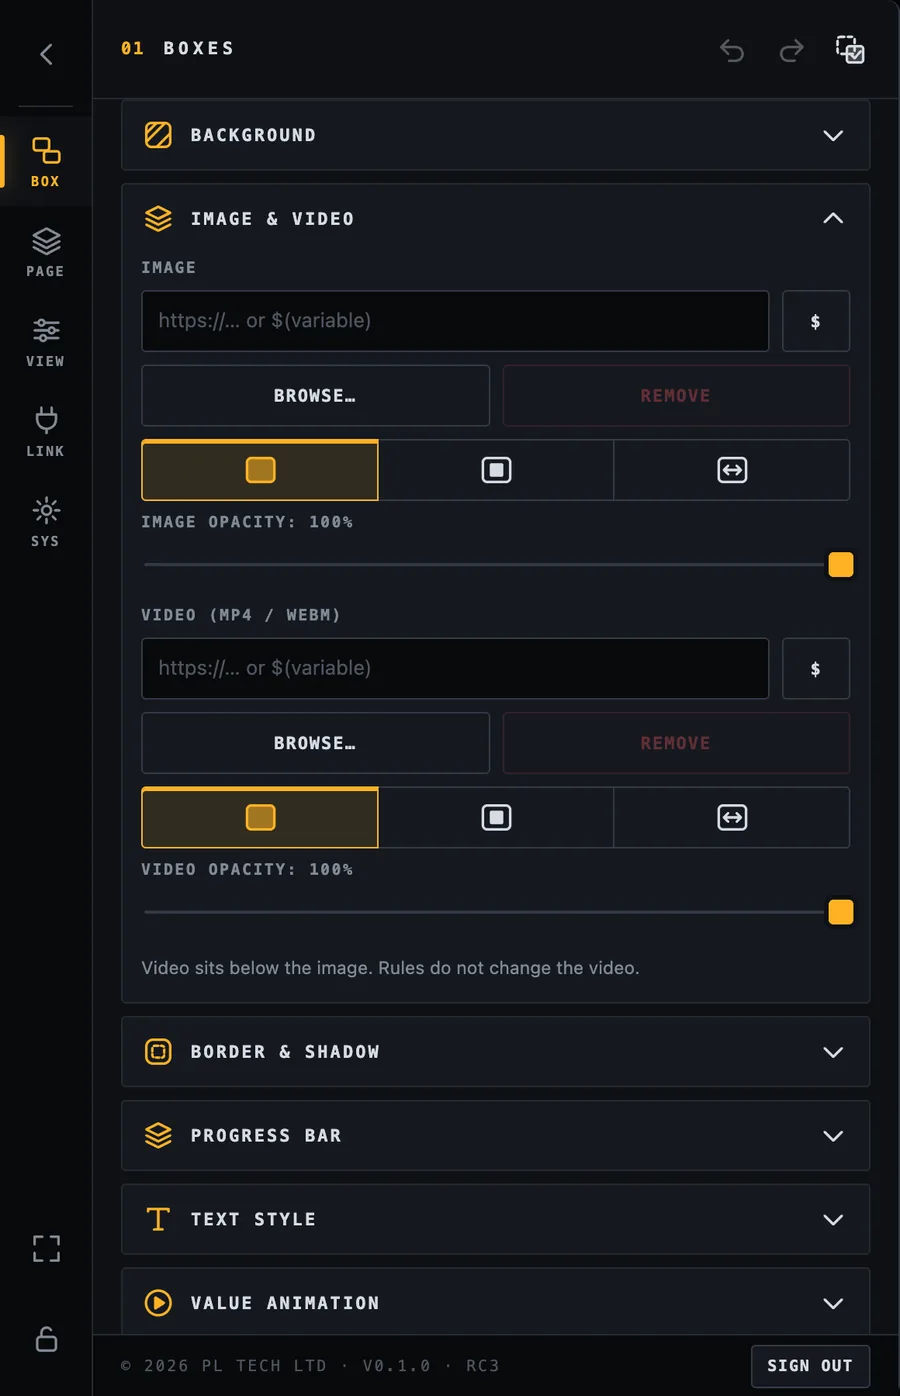Focus the Image URL input field
900x1396 pixels.
click(455, 321)
